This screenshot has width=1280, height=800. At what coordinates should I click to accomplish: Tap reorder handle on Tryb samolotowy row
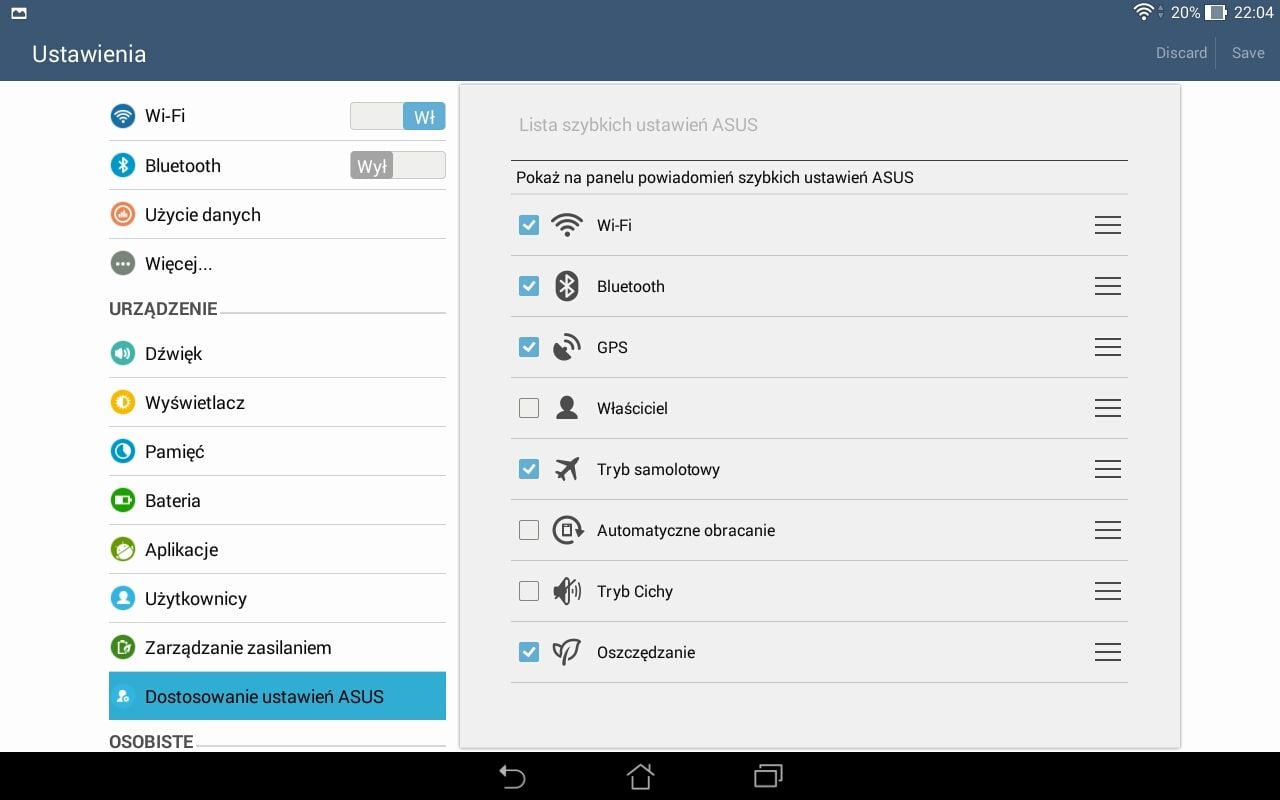click(1107, 469)
